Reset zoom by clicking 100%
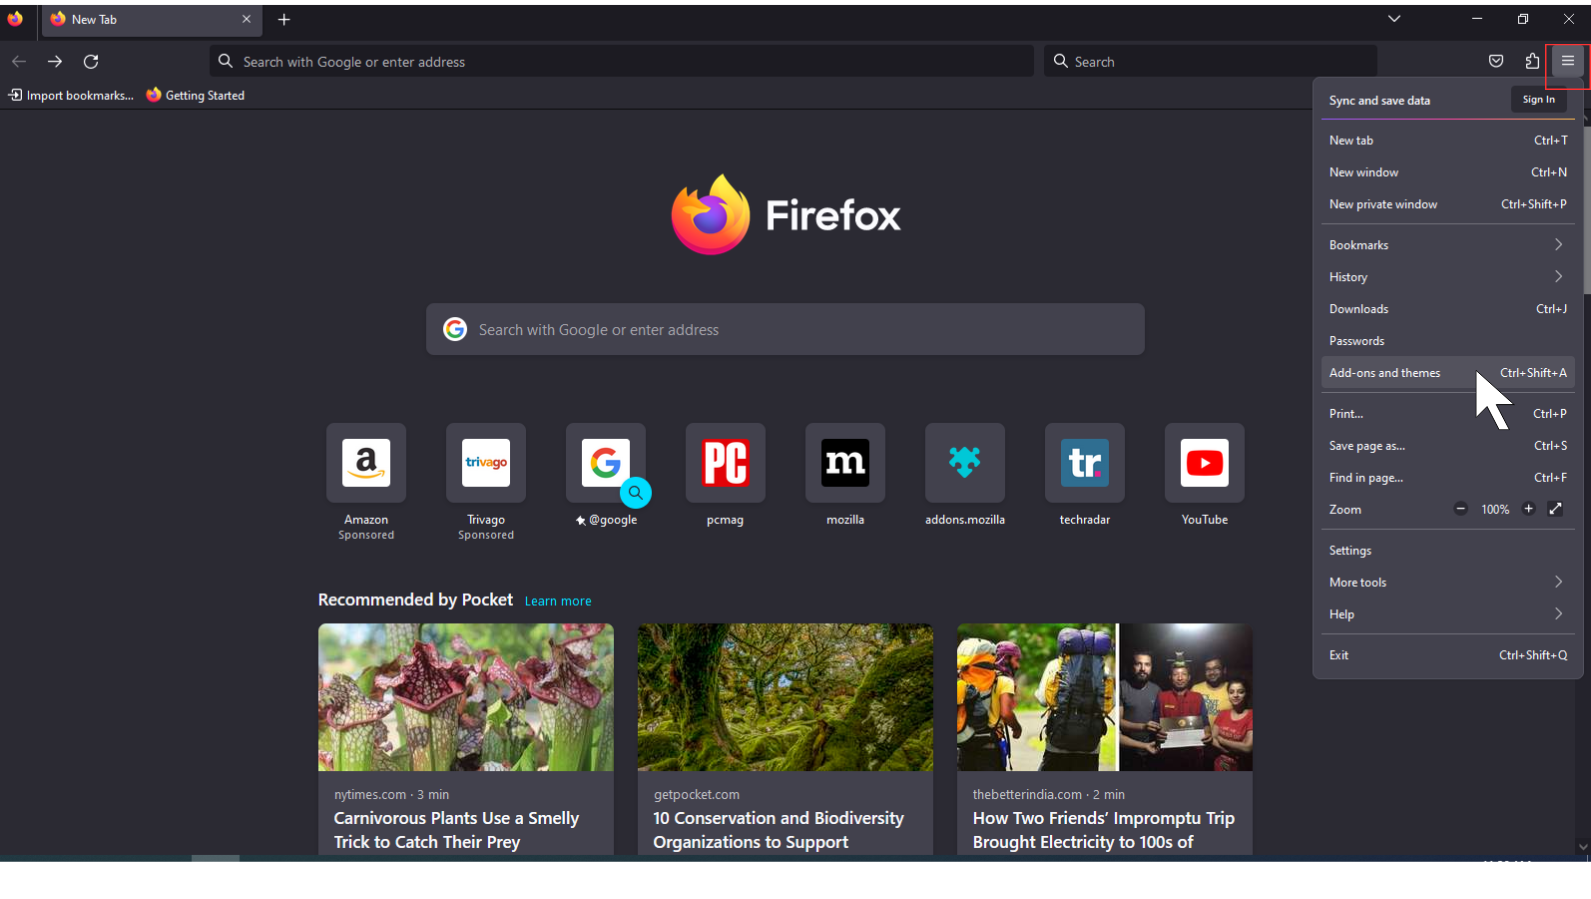 click(x=1495, y=509)
